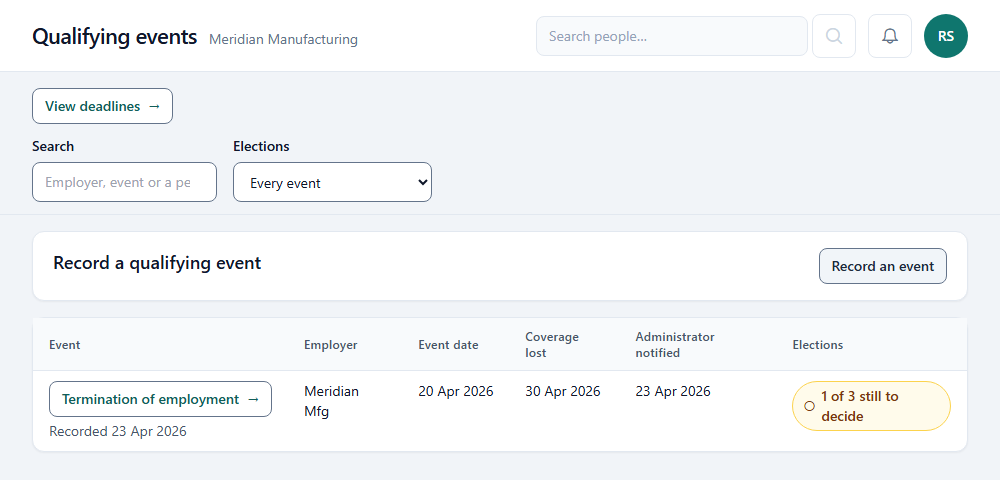This screenshot has height=480, width=1000.
Task: Click the 20 Apr 2026 event date
Action: coord(456,391)
